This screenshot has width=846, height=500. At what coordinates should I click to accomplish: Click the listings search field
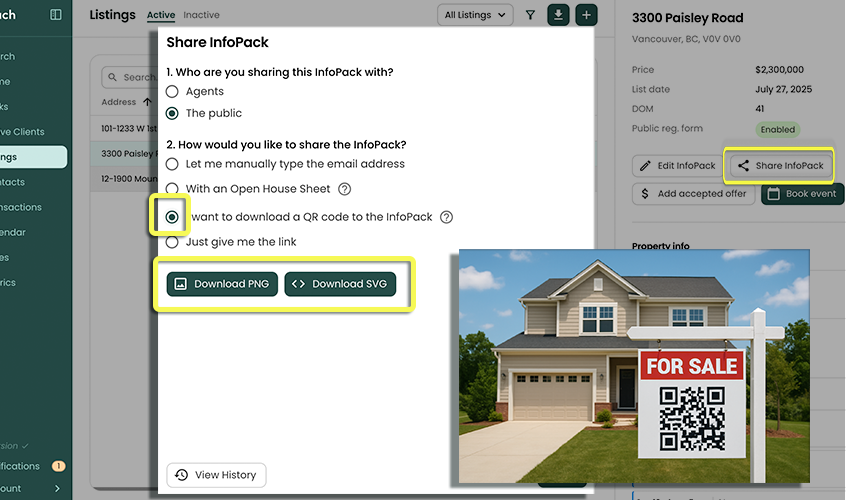130,77
